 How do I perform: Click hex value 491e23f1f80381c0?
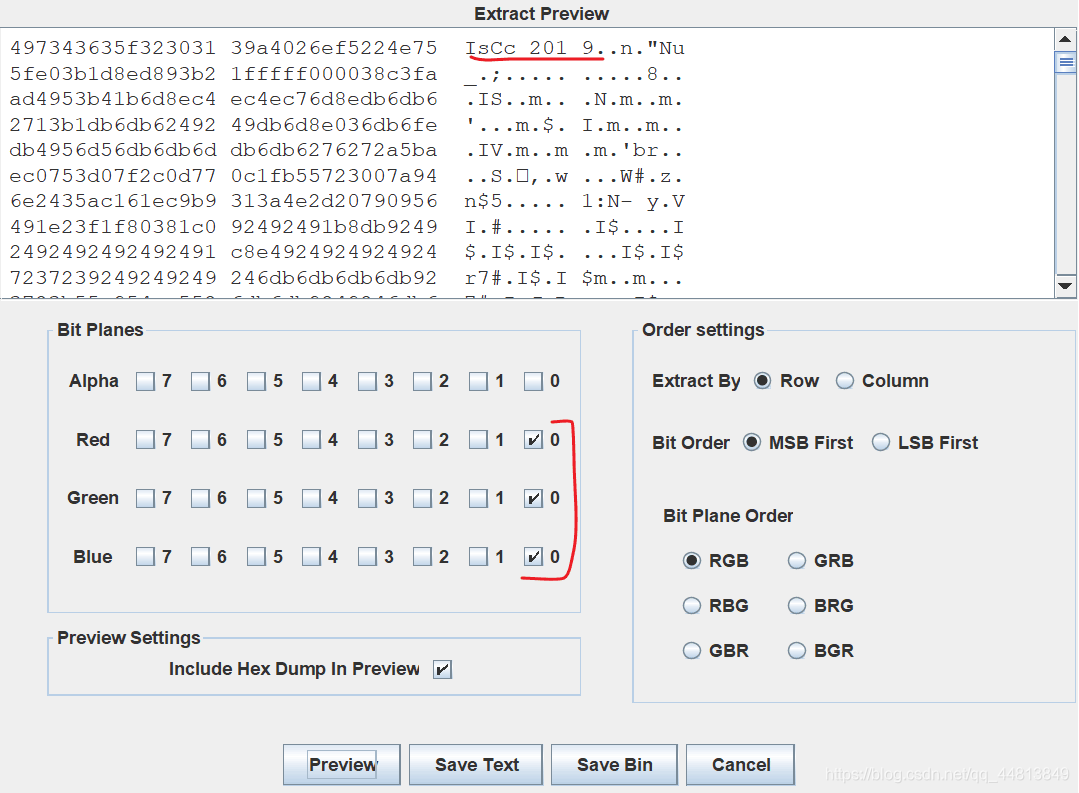point(113,226)
